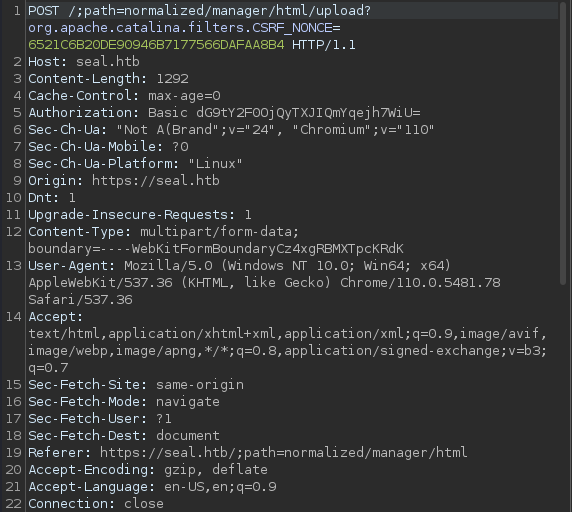Click the Authorization Basic header value

284,113
